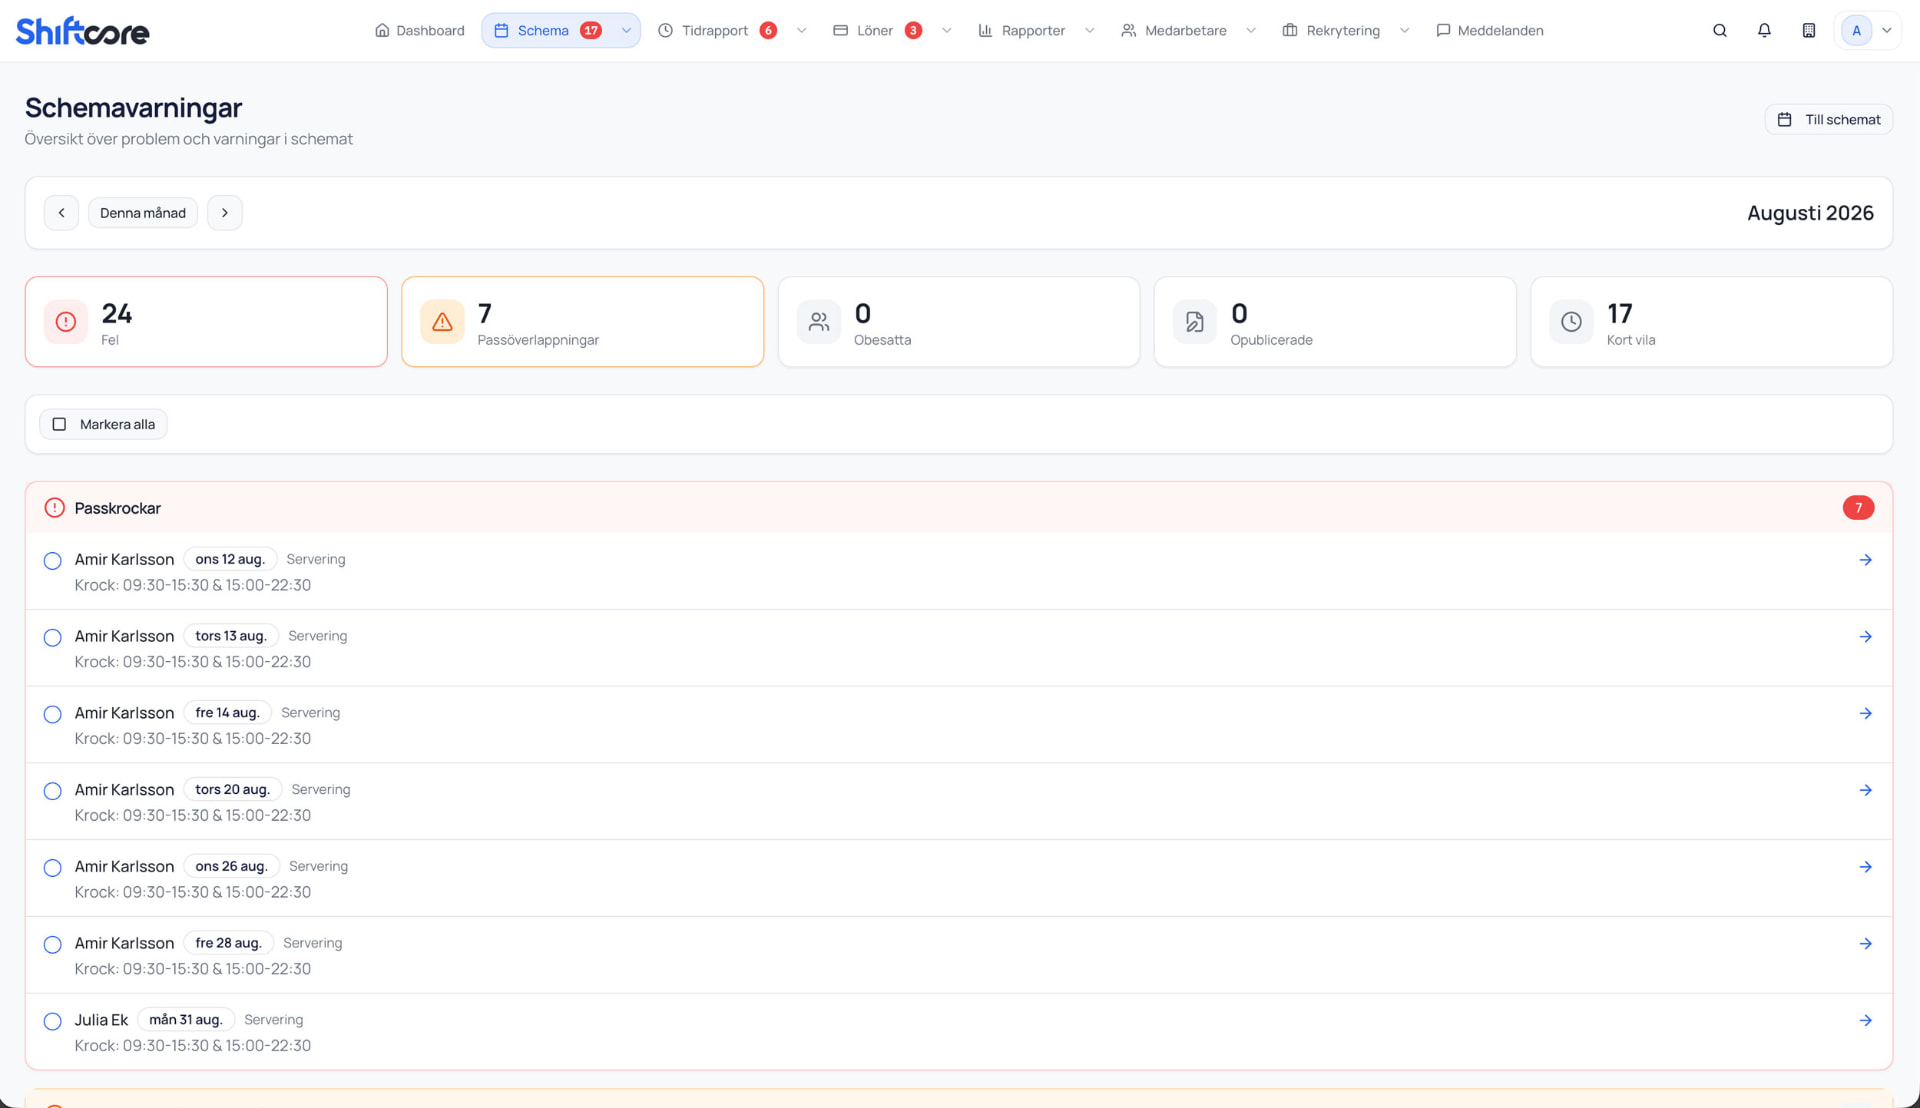This screenshot has height=1108, width=1920.
Task: Select Amir Karlsson tors 20 aug. row circle
Action: (x=53, y=791)
